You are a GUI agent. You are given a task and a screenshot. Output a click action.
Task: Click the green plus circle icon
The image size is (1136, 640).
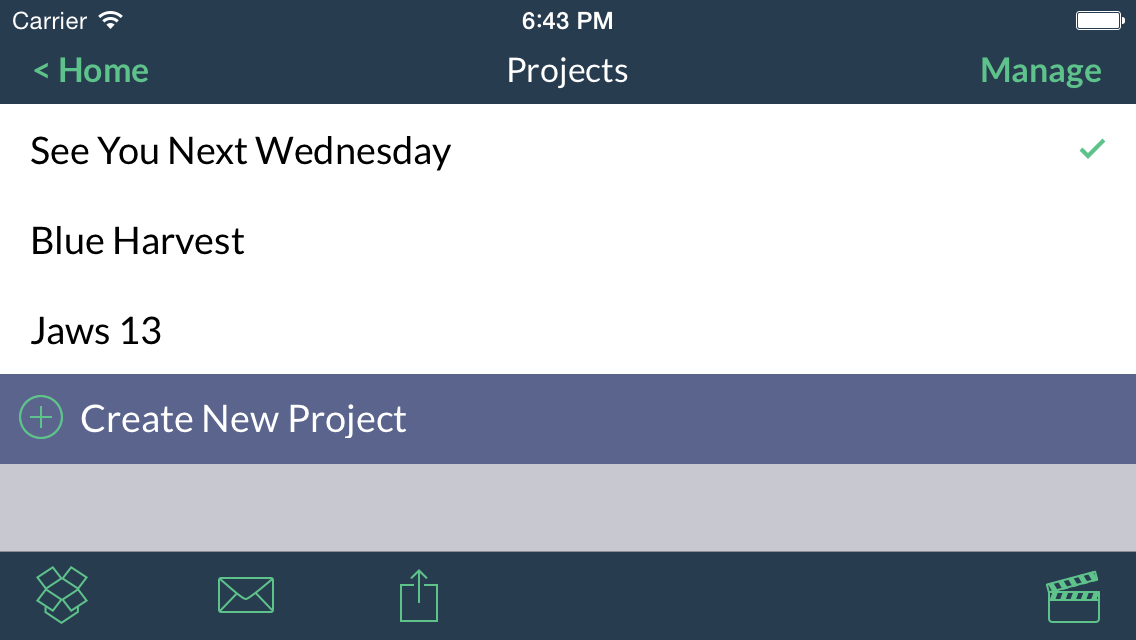pos(41,418)
